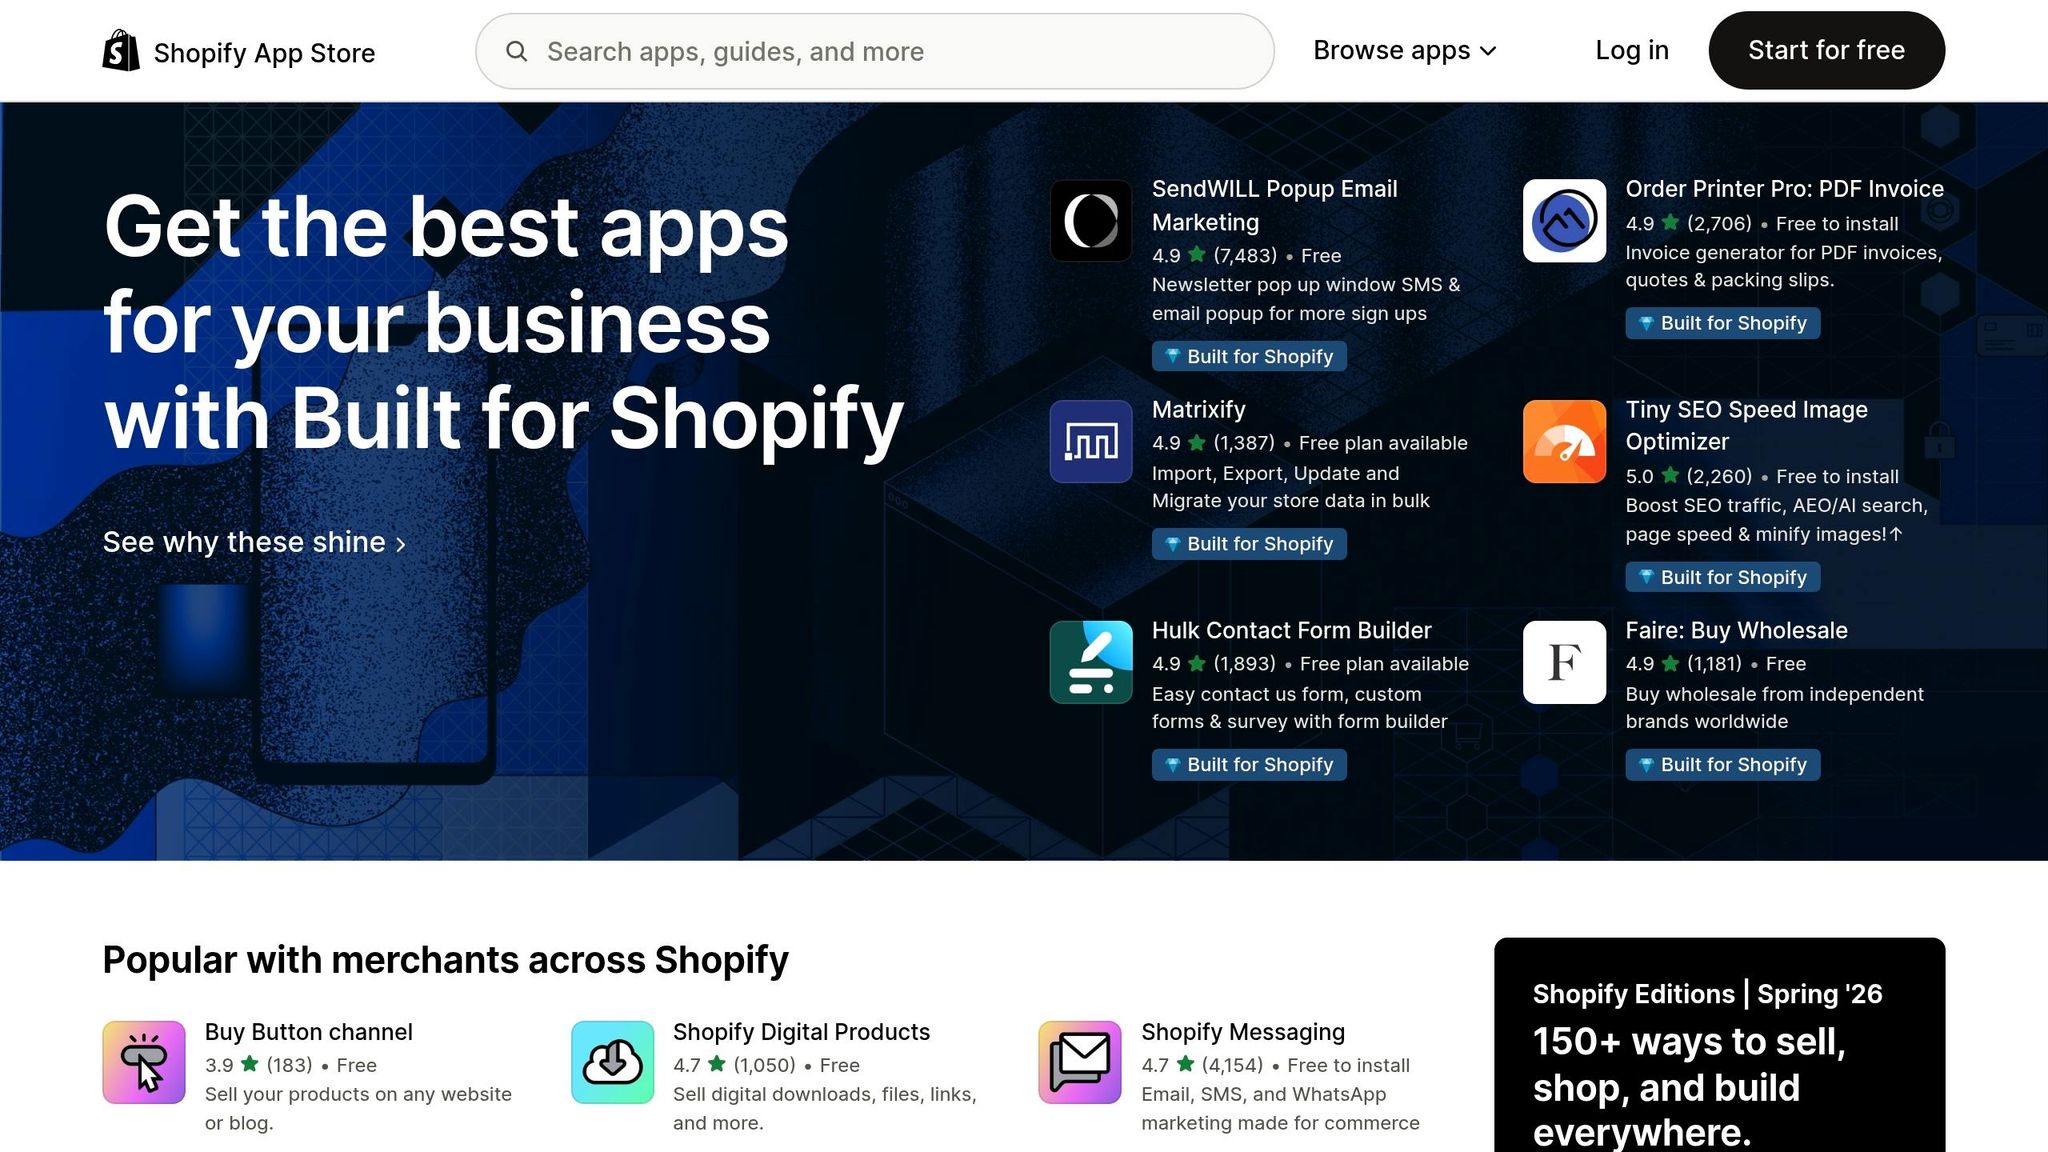Click the star icon in Shopify Messaging rating

pyautogui.click(x=1186, y=1064)
